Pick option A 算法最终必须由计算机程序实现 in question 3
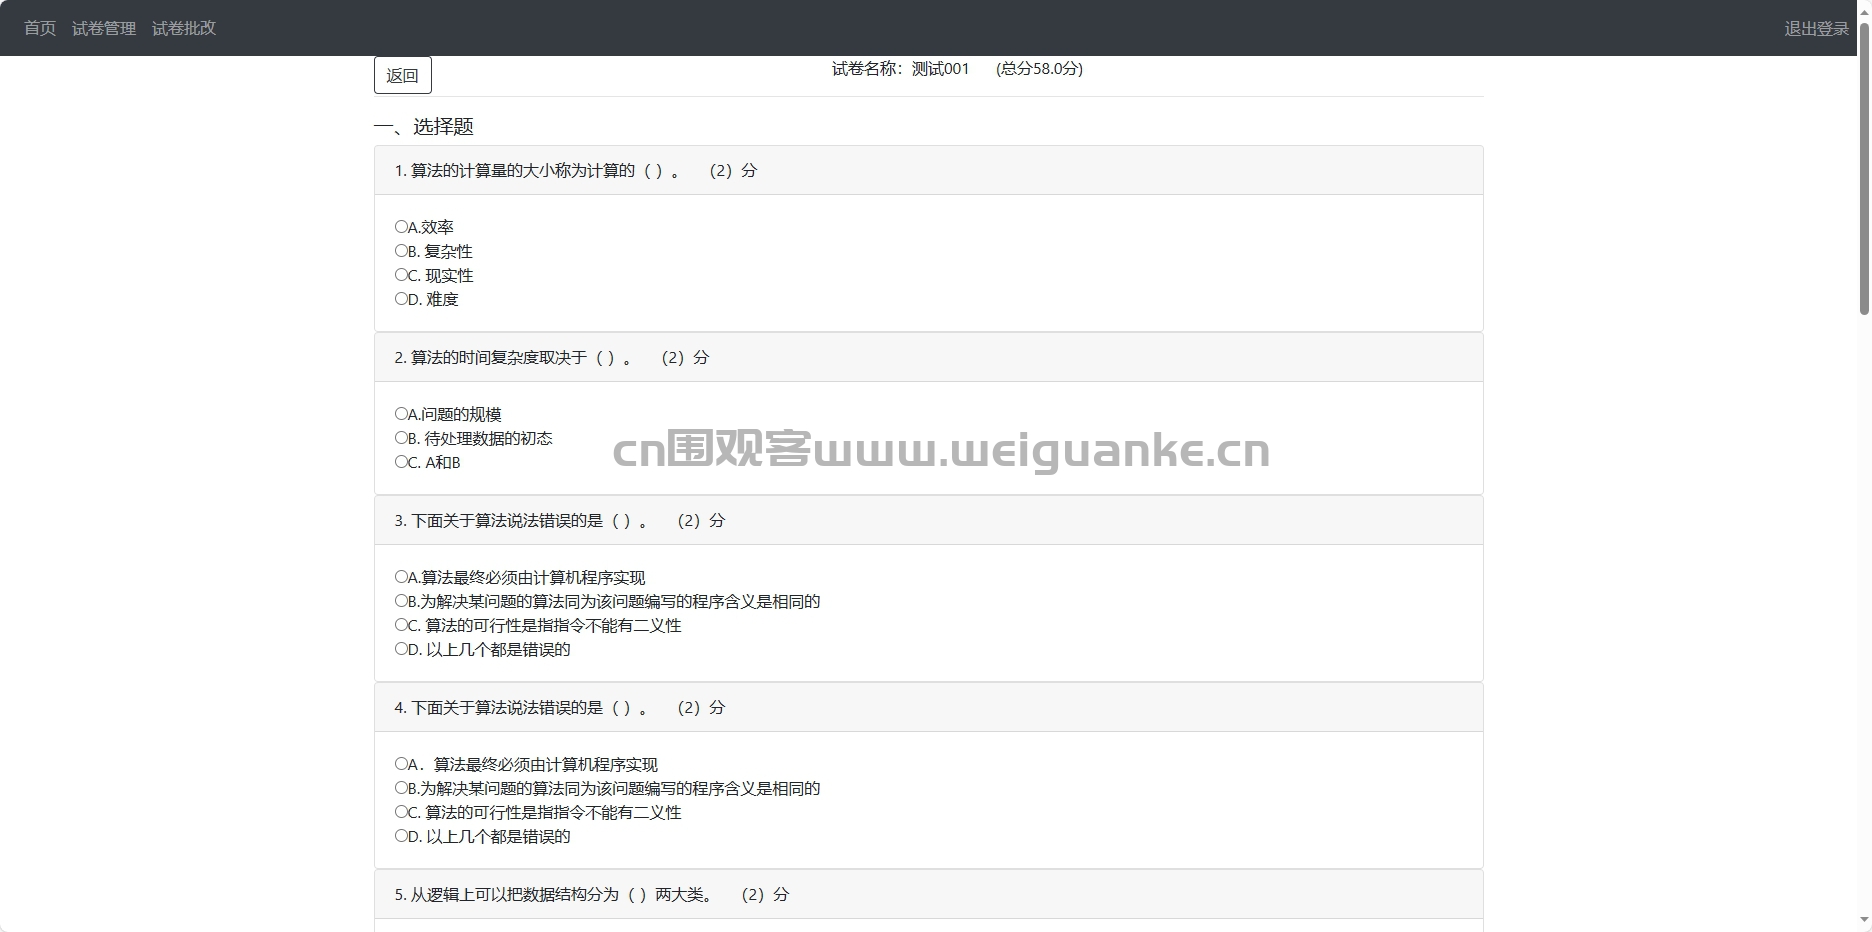1872x932 pixels. click(x=401, y=577)
